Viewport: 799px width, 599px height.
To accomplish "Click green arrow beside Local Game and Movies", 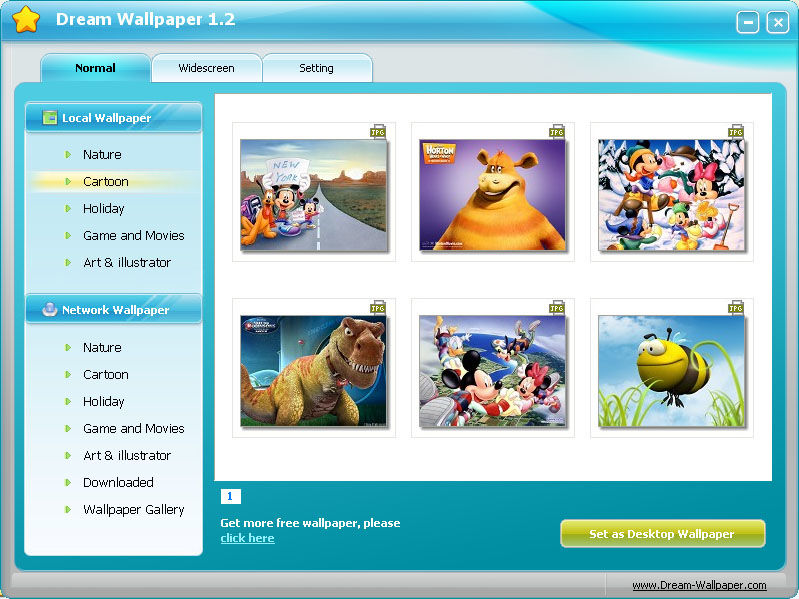I will tap(68, 235).
